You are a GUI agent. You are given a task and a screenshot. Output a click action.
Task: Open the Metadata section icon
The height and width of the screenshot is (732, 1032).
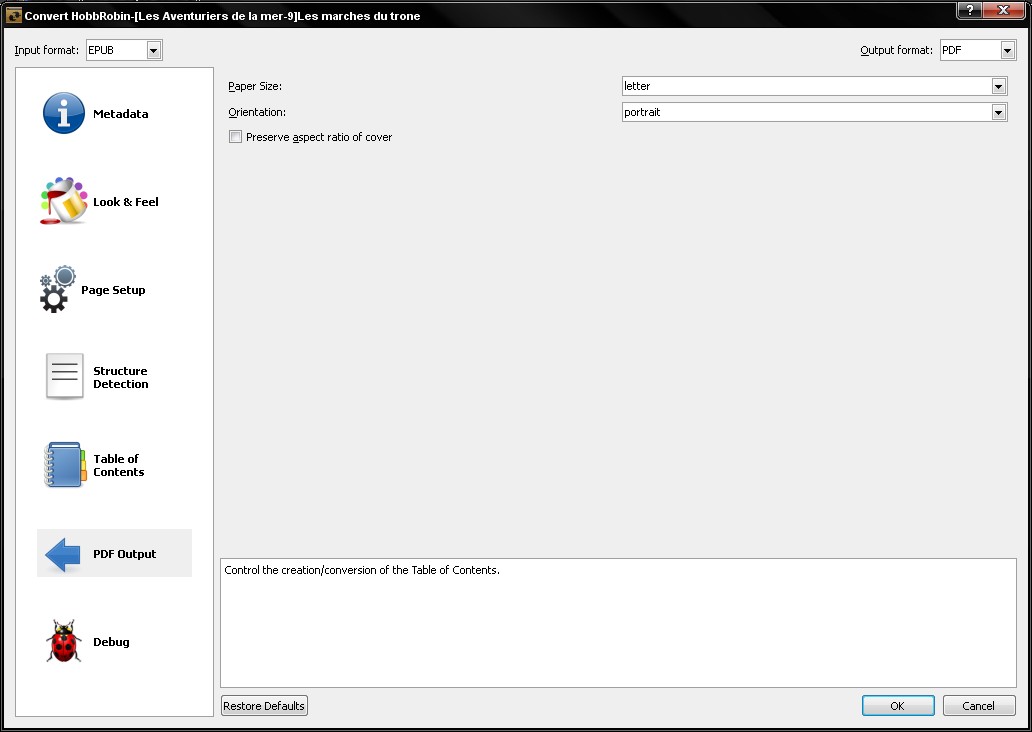click(x=64, y=113)
